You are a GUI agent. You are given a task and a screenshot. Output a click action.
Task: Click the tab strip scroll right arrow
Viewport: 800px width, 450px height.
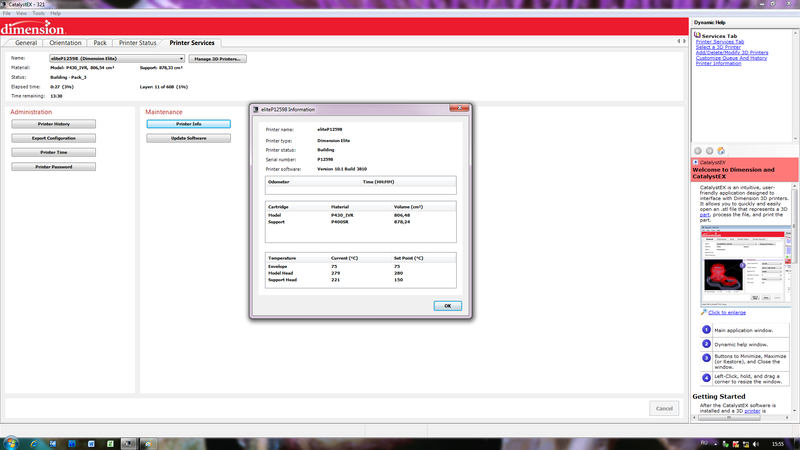click(x=684, y=41)
